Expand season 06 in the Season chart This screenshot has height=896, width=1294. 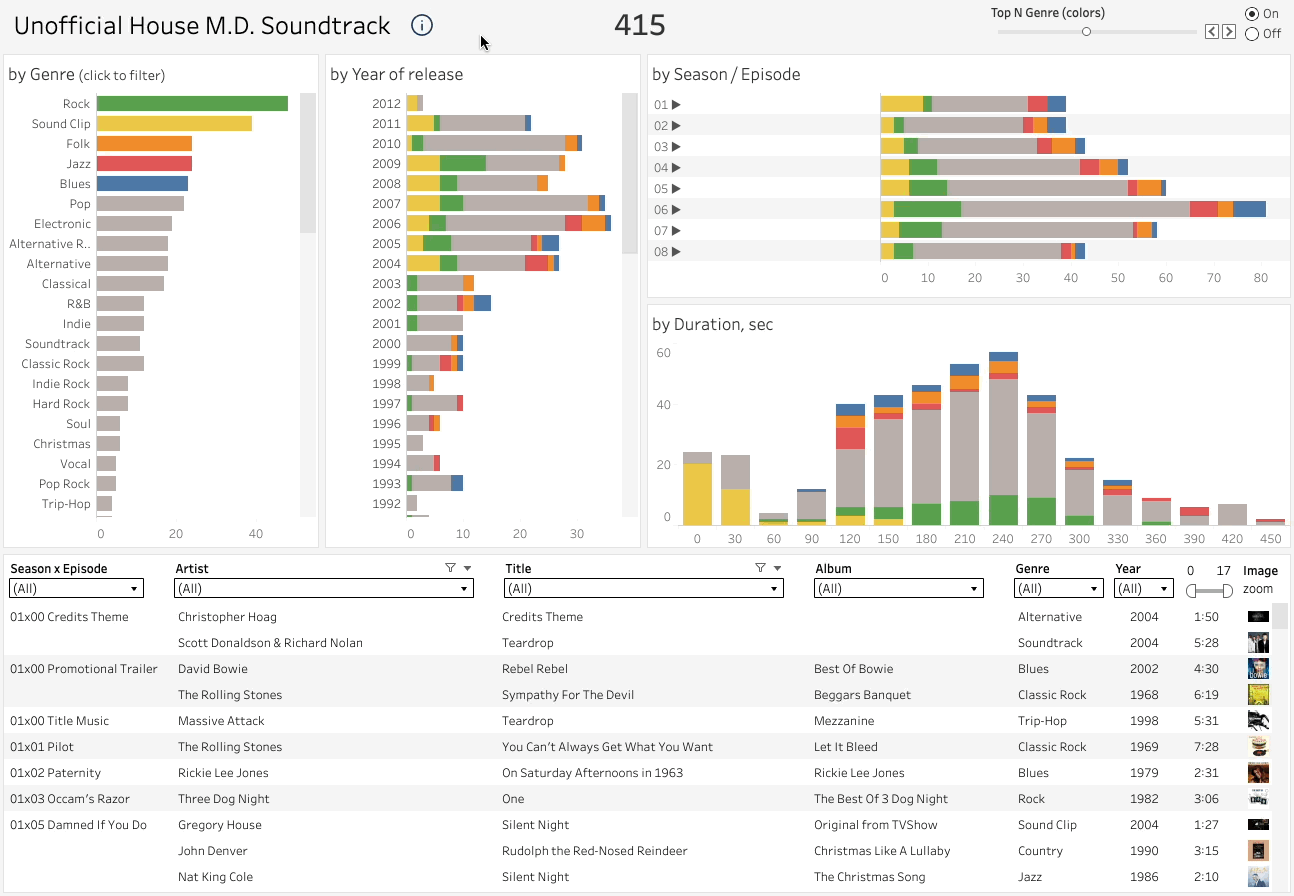coord(676,210)
